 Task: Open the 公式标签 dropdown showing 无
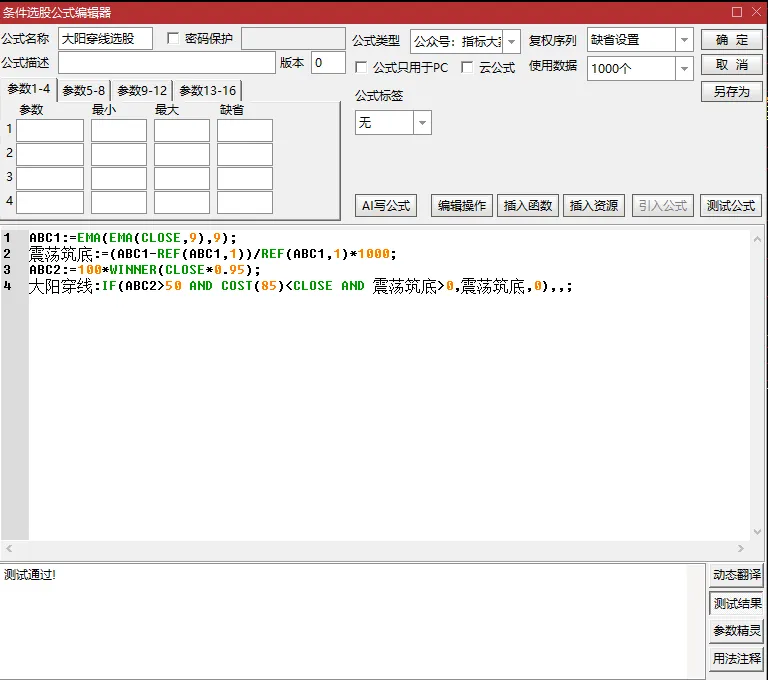coord(422,122)
